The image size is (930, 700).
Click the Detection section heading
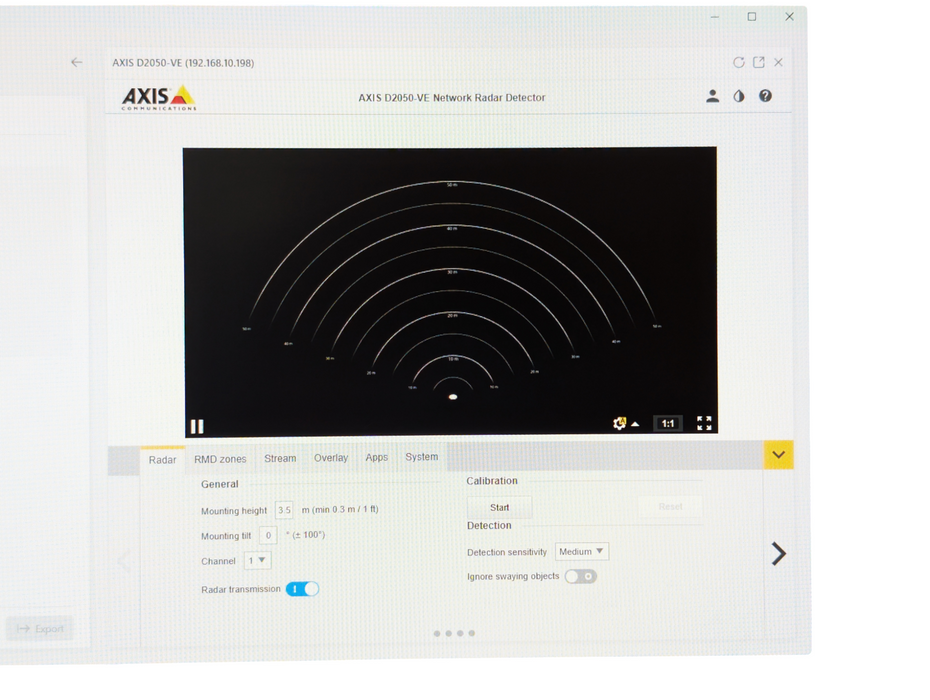point(489,526)
